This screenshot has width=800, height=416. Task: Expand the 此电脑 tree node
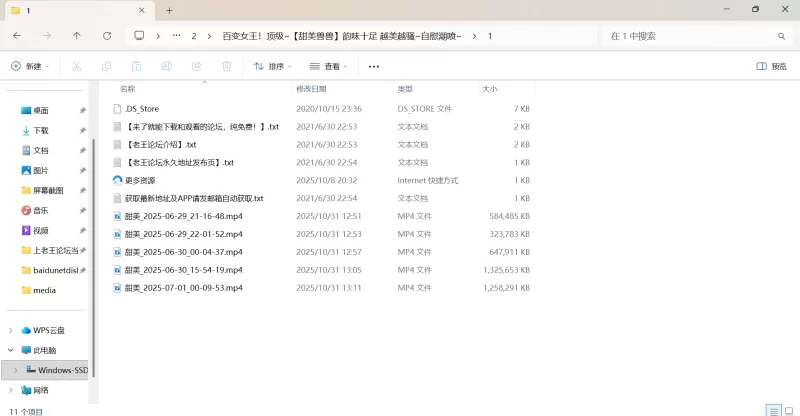(11, 350)
